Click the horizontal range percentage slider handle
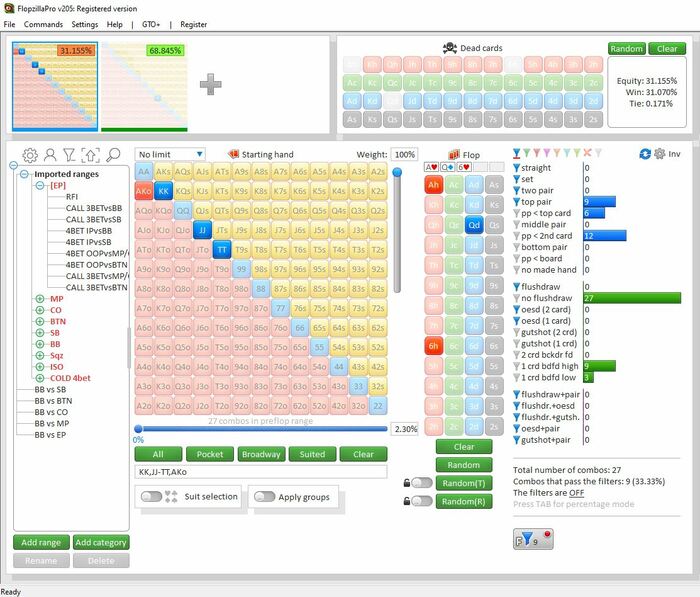The height and width of the screenshot is (597, 700). coord(138,429)
